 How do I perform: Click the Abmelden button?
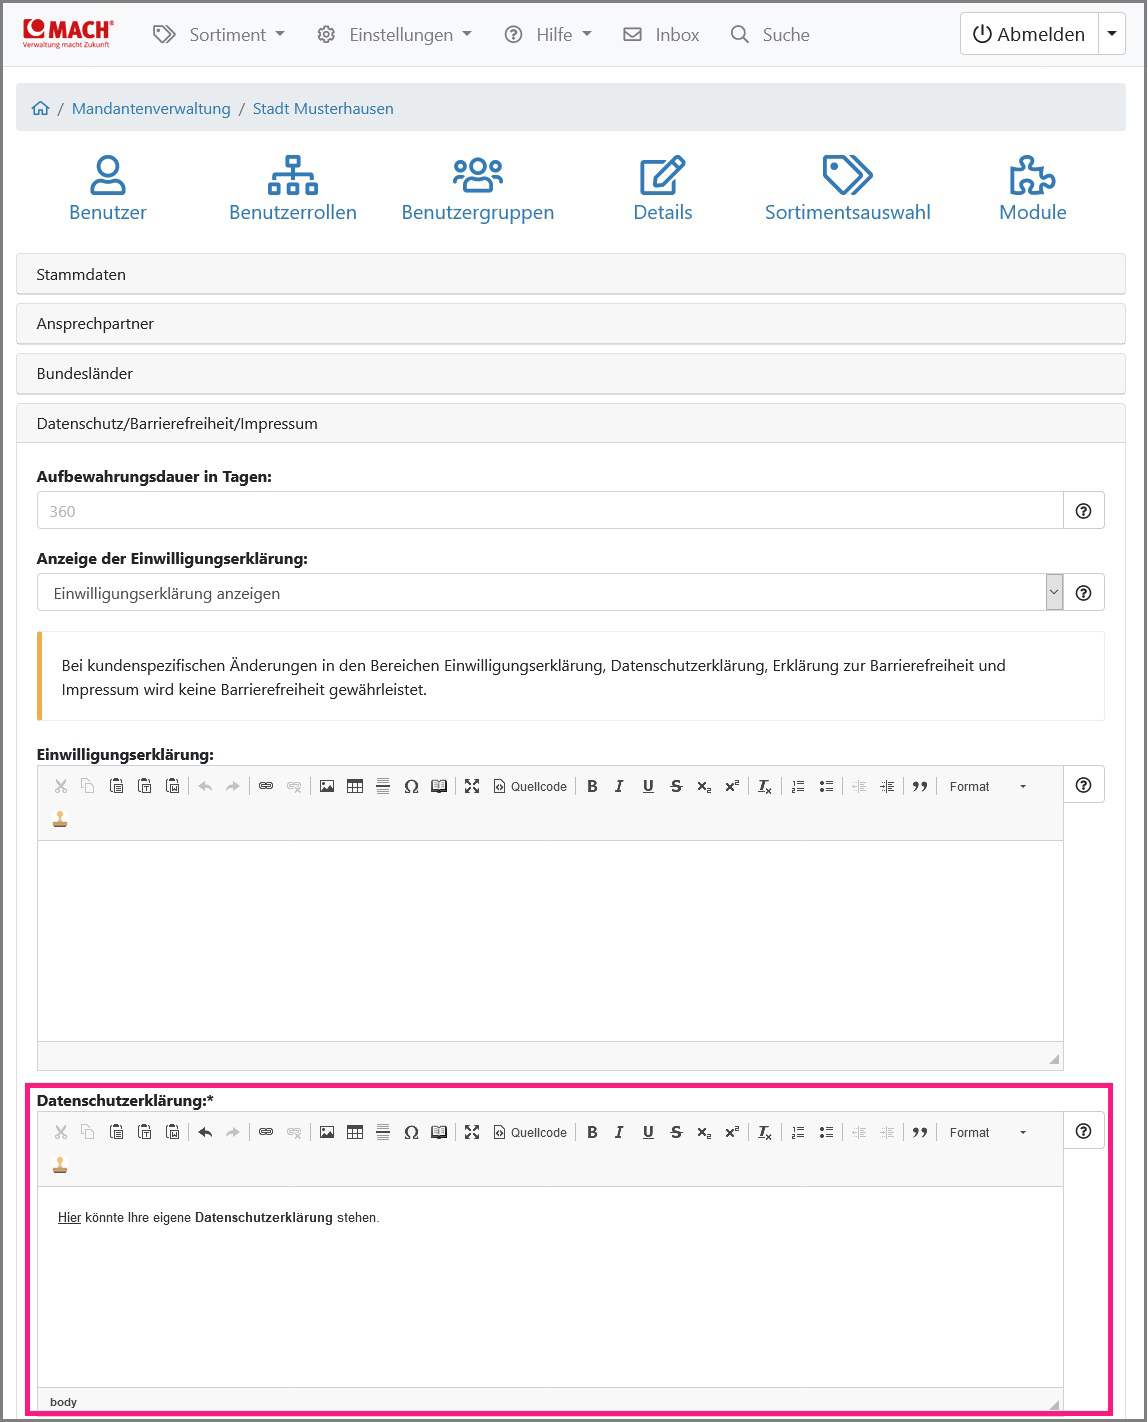[1028, 33]
